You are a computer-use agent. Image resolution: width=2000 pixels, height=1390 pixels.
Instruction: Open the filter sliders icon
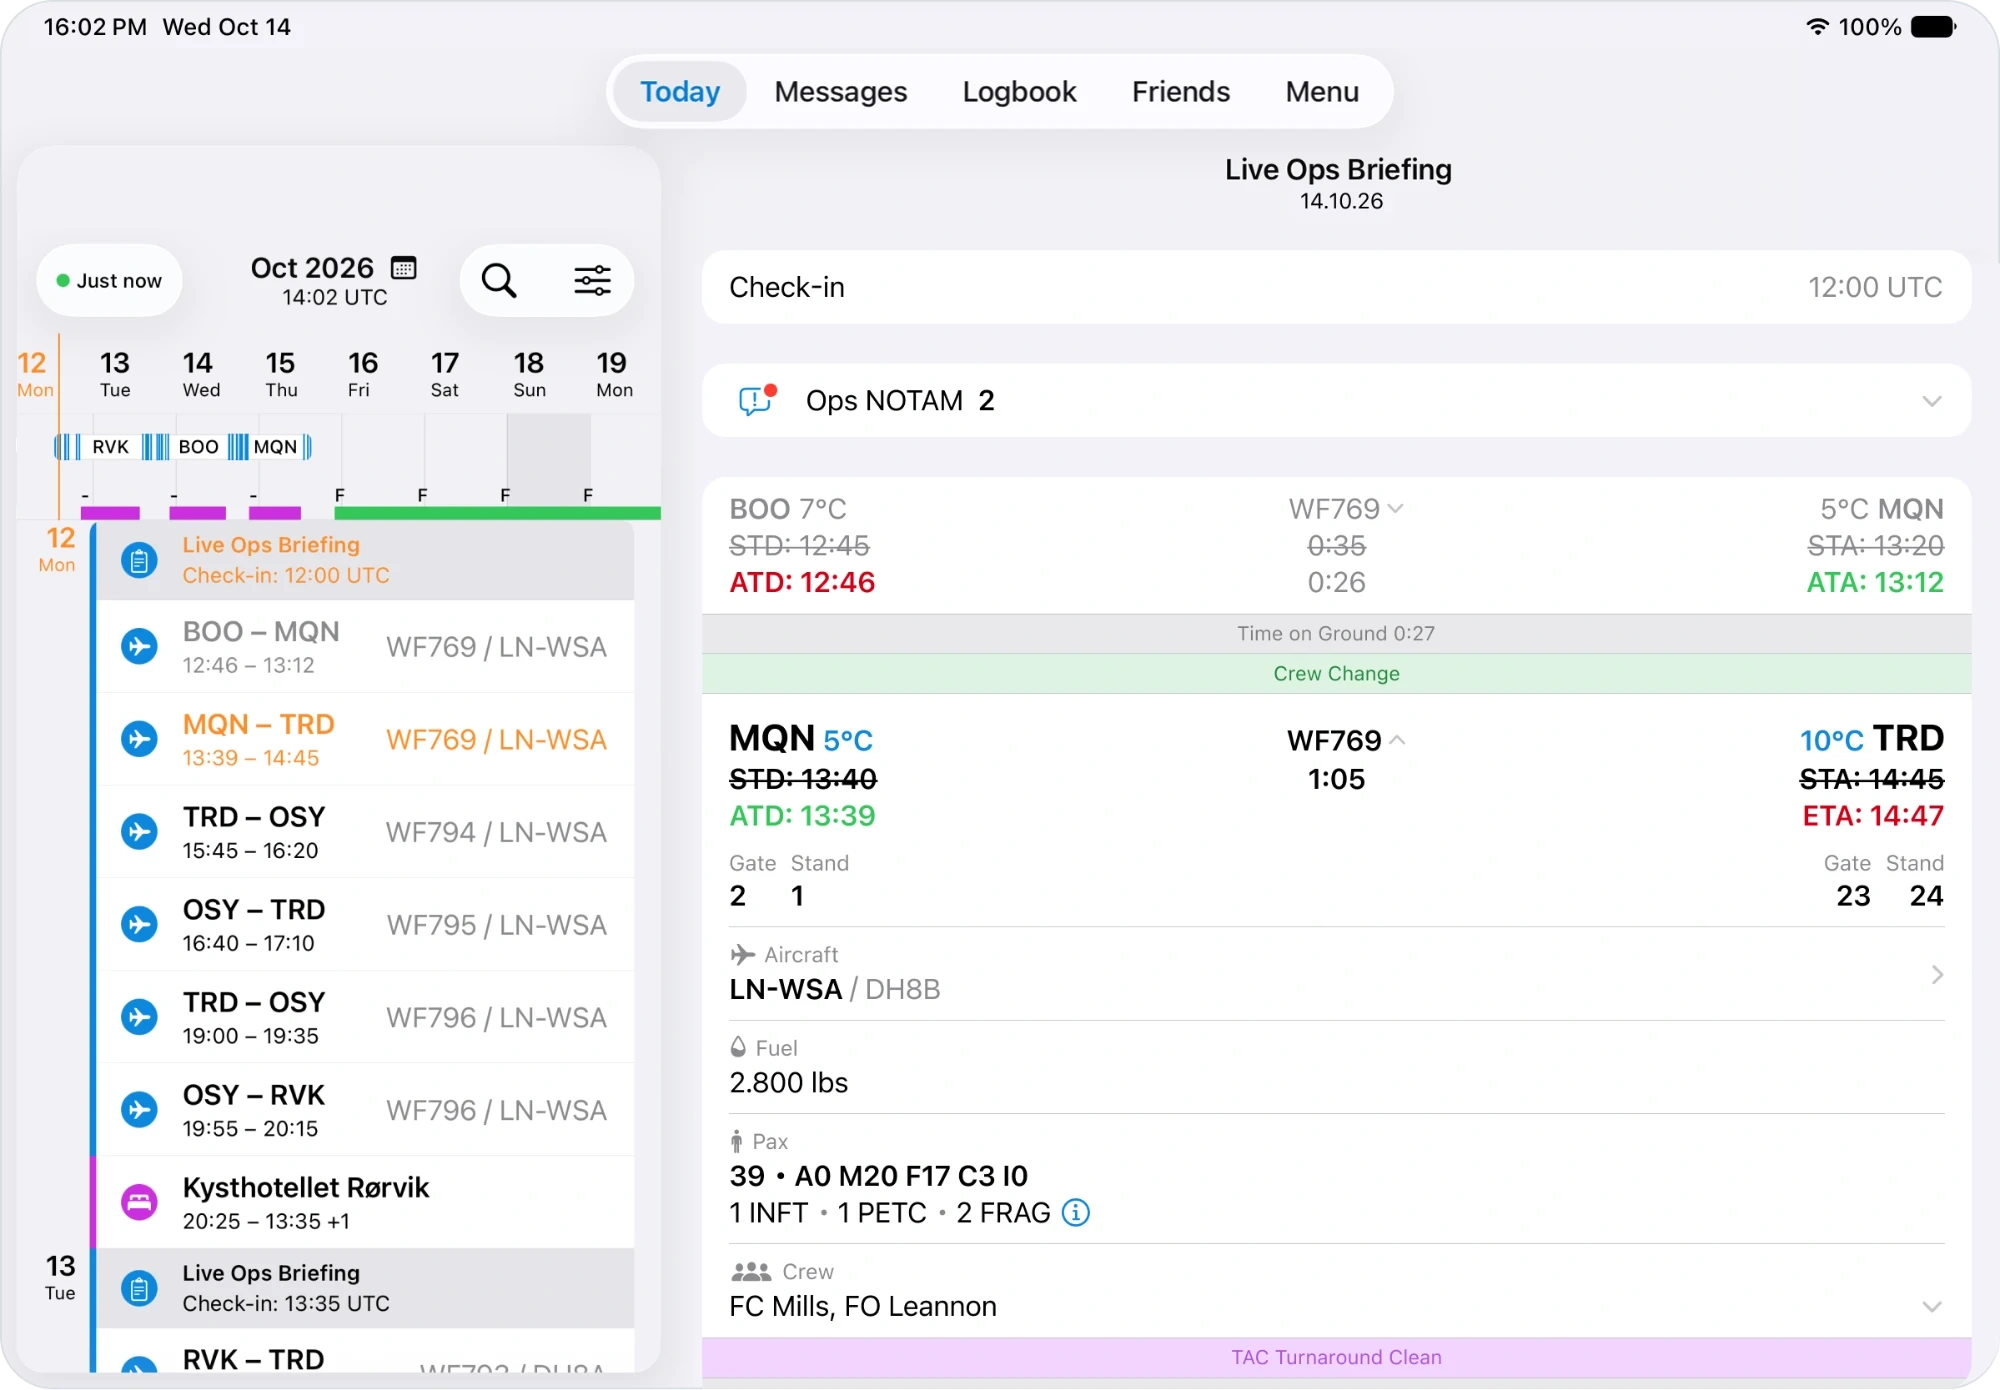click(592, 281)
